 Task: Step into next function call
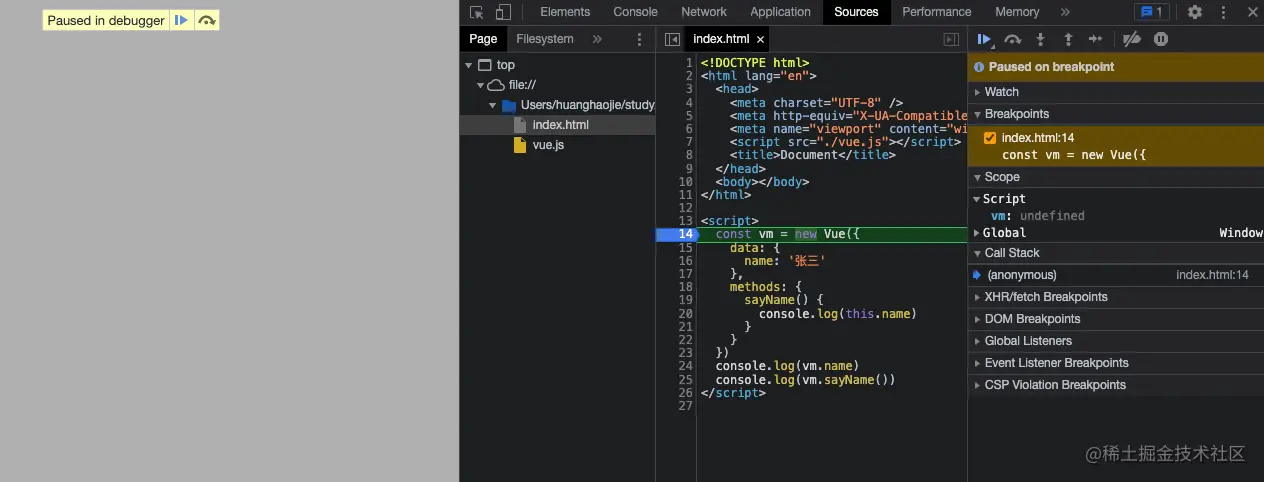pyautogui.click(x=1040, y=39)
